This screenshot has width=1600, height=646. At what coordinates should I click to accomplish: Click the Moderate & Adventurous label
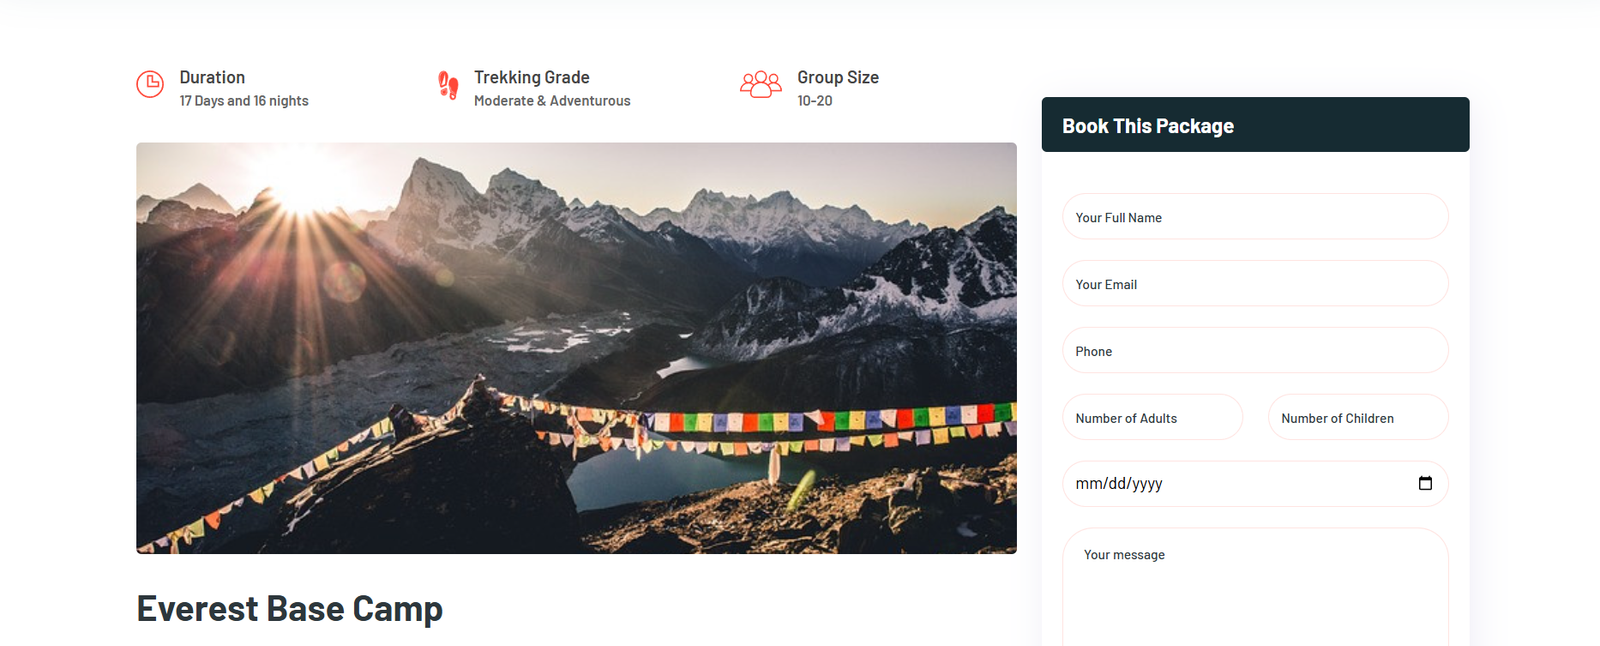tap(552, 100)
